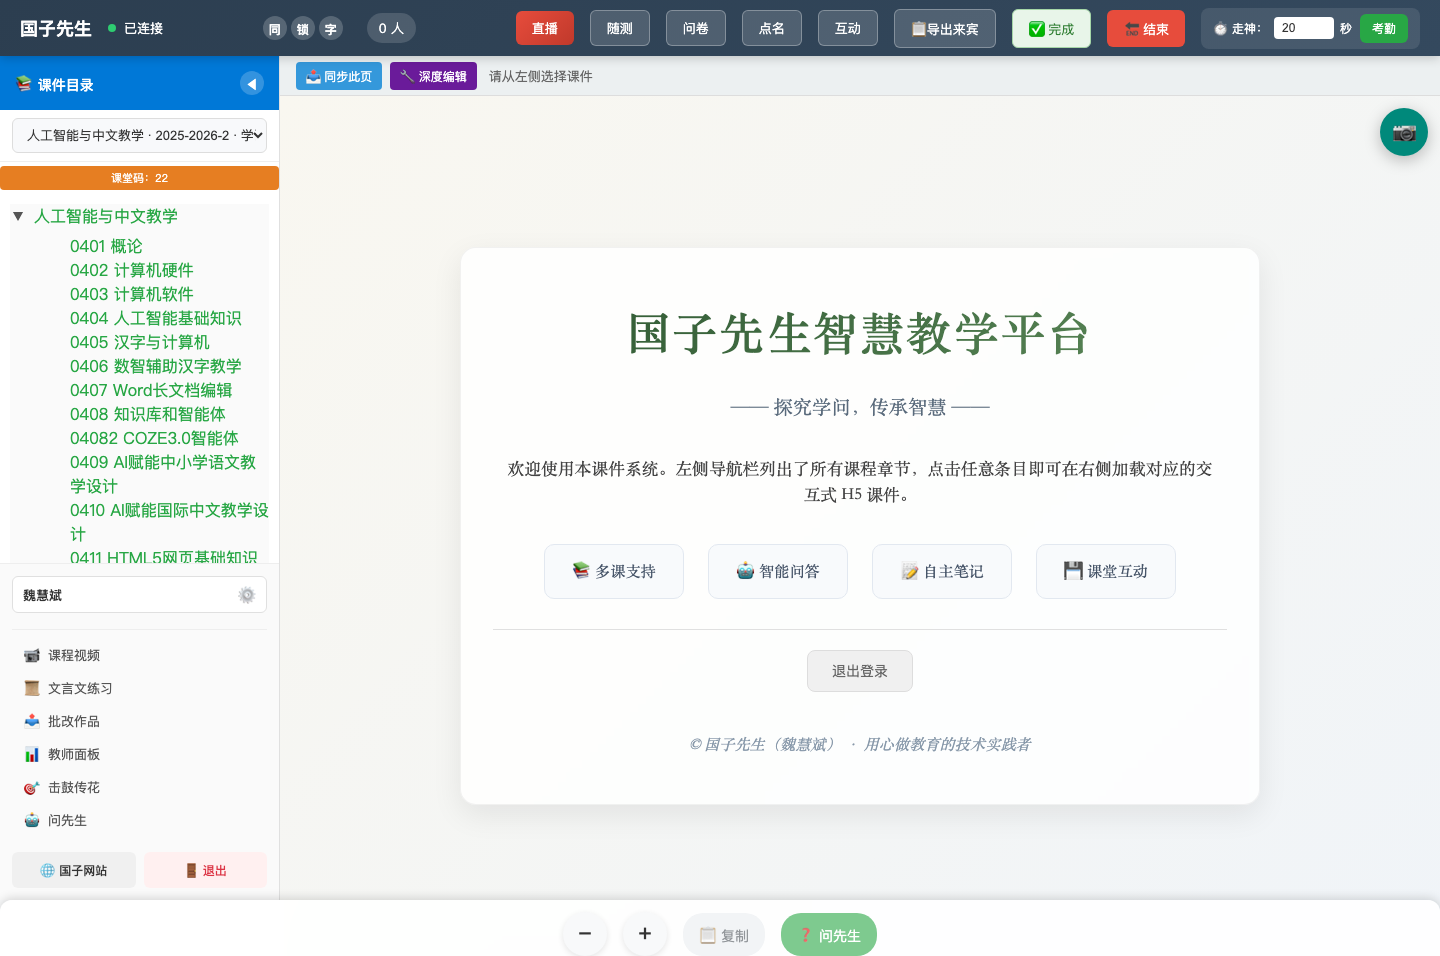Click the 国子先生 app title
1440x956 pixels.
[x=56, y=28]
